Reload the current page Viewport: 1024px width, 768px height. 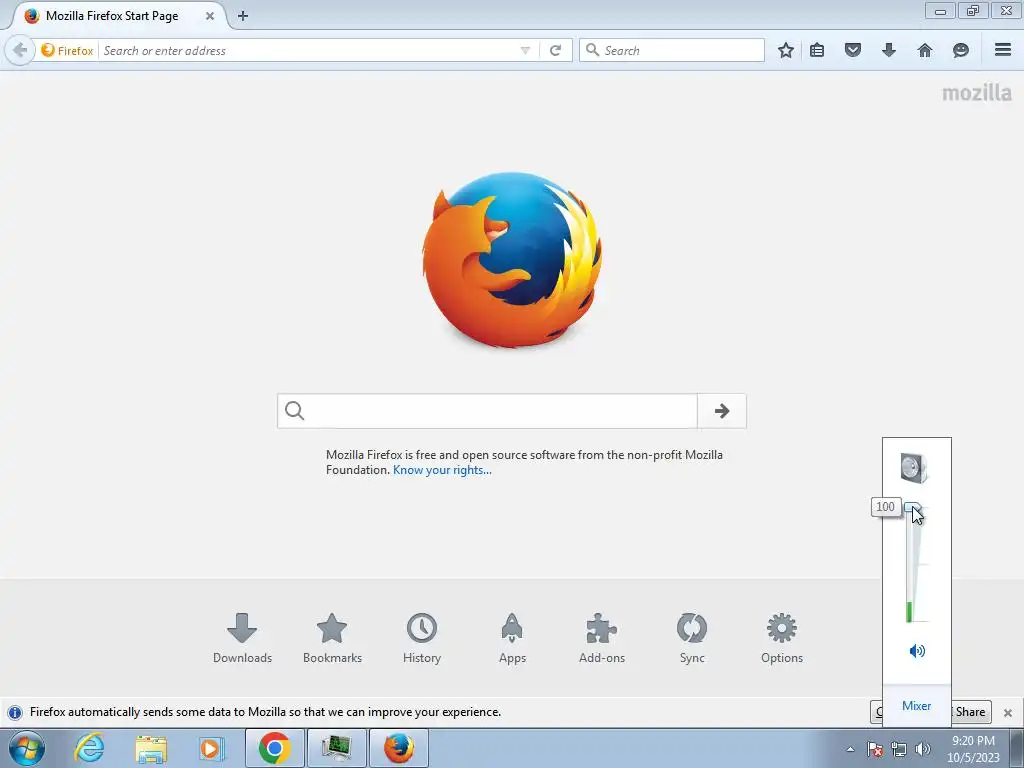(555, 50)
